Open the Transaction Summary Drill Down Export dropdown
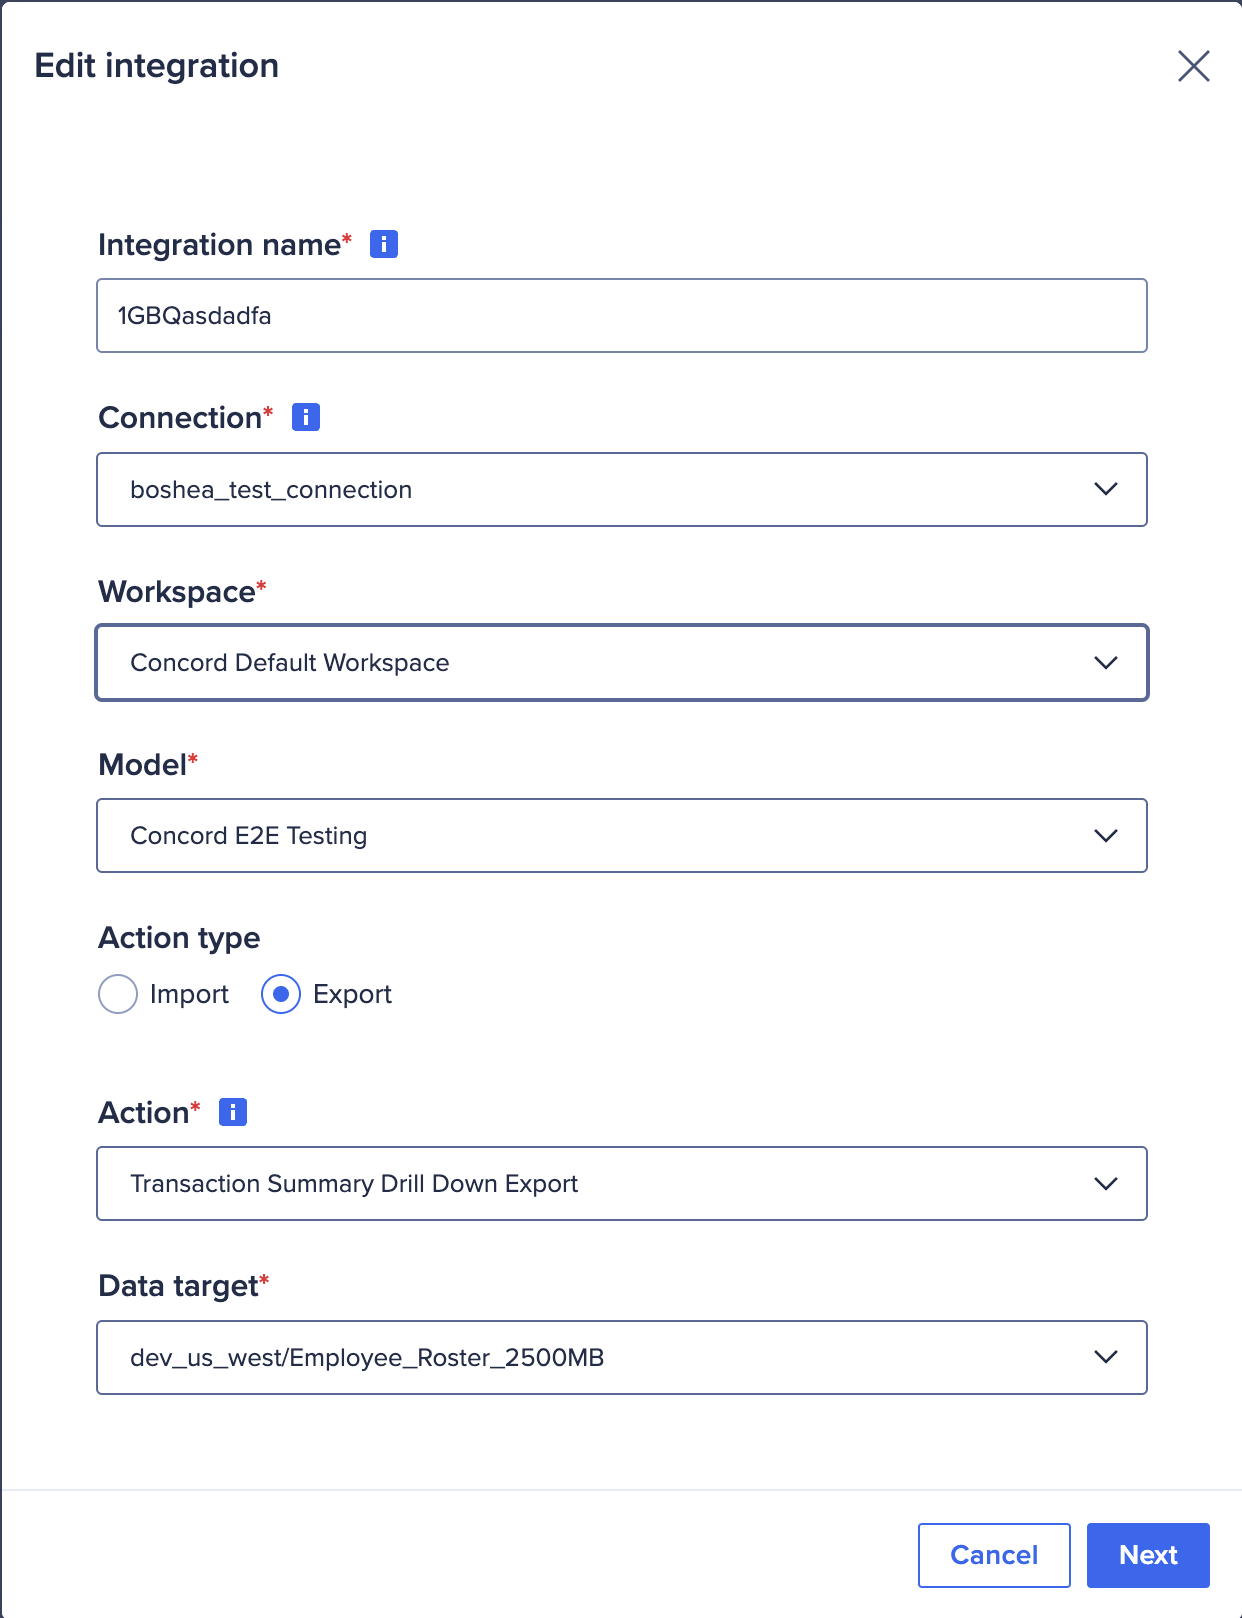Viewport: 1242px width, 1618px height. 621,1183
